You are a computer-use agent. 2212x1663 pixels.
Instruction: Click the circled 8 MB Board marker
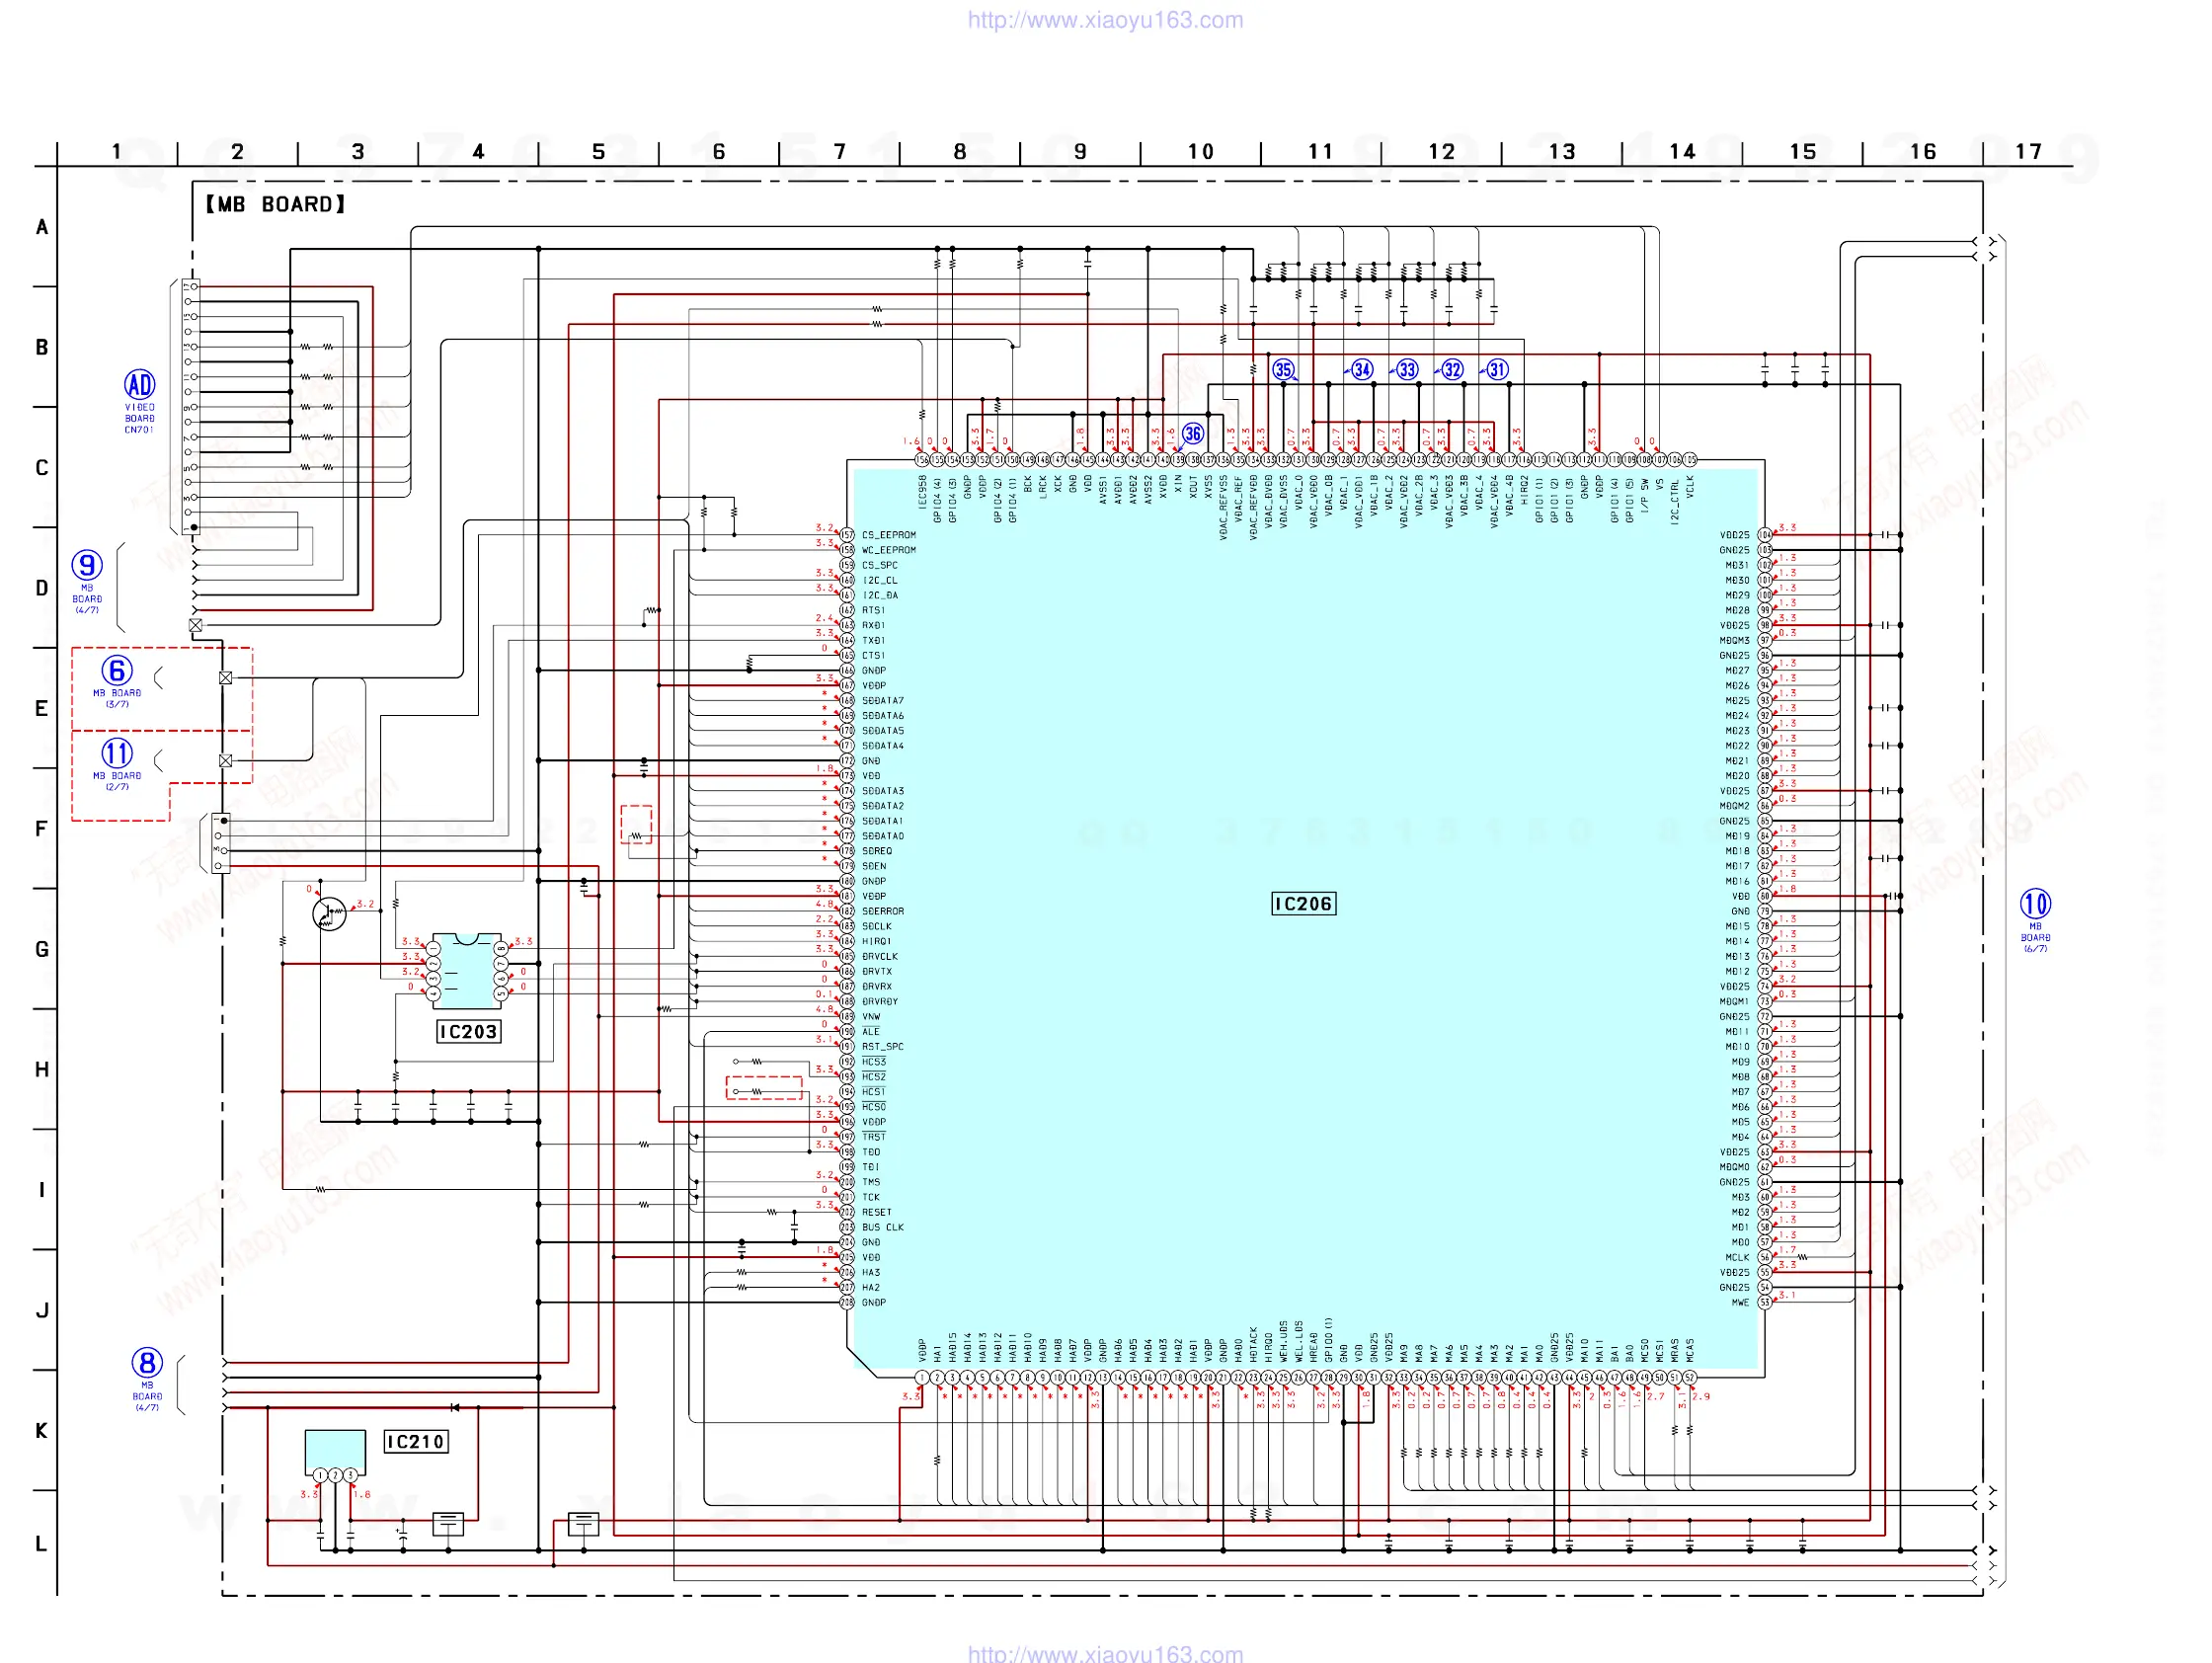point(147,1363)
